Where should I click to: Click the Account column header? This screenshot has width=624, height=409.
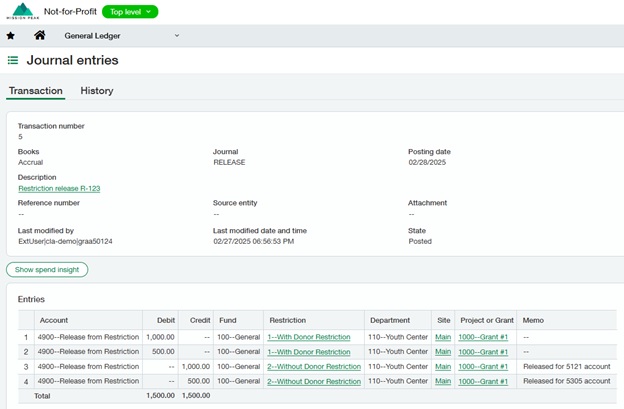click(53, 320)
